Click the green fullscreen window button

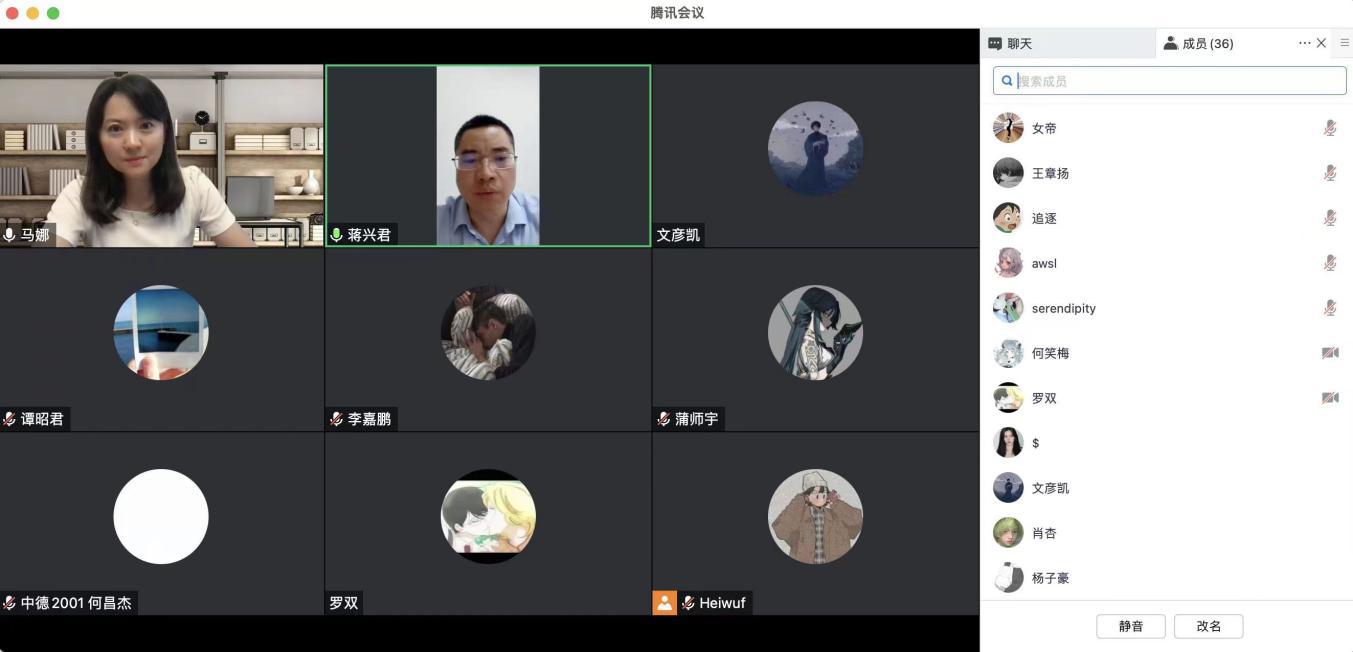[53, 13]
